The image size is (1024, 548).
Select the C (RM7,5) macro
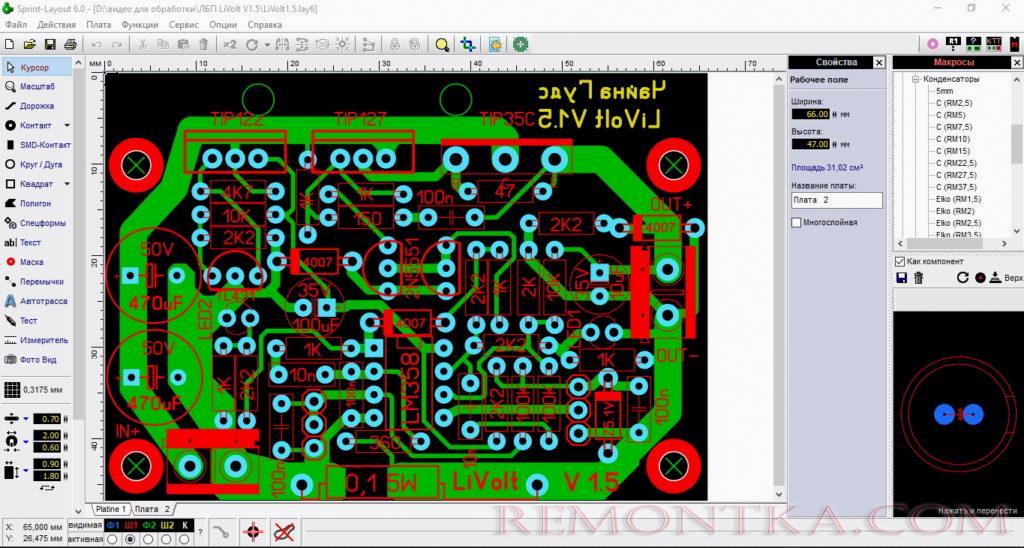(953, 127)
